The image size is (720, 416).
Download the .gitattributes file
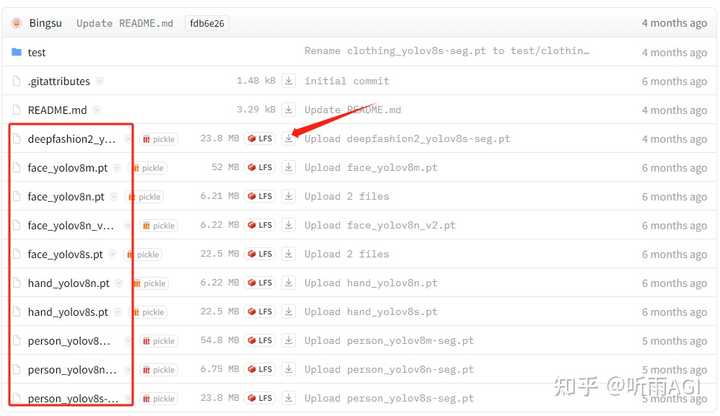288,81
